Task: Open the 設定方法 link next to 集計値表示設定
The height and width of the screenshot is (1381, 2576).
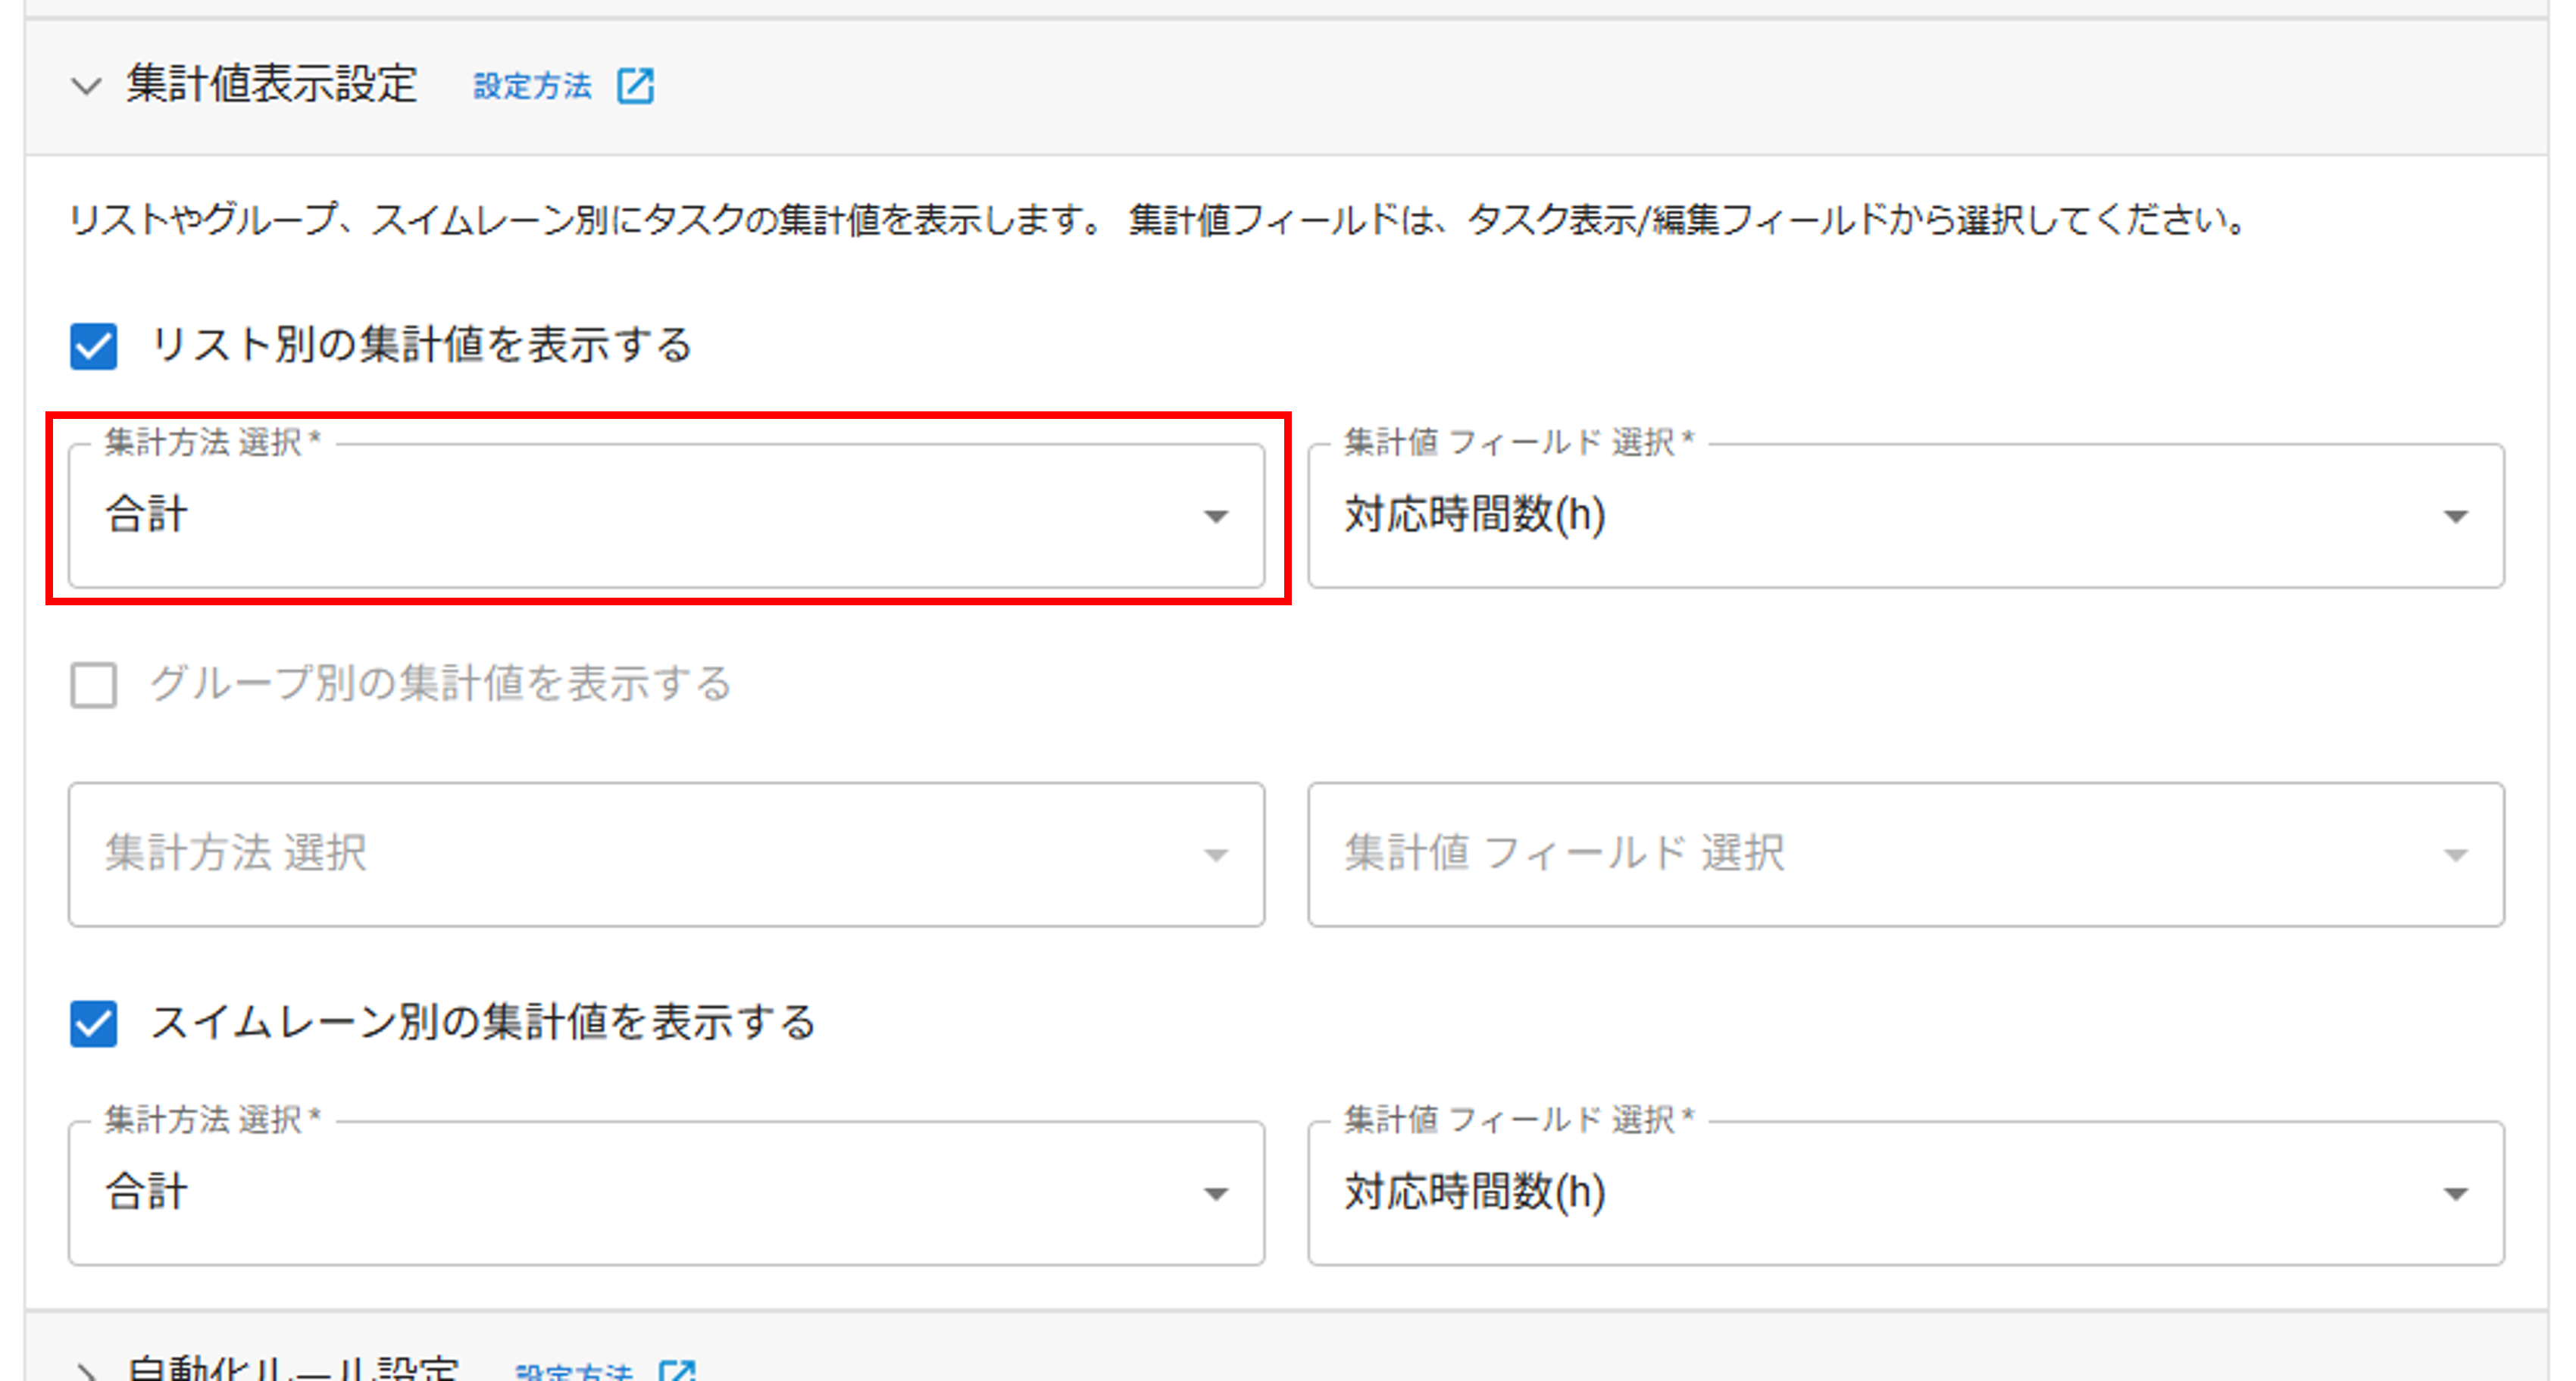Action: [x=532, y=86]
